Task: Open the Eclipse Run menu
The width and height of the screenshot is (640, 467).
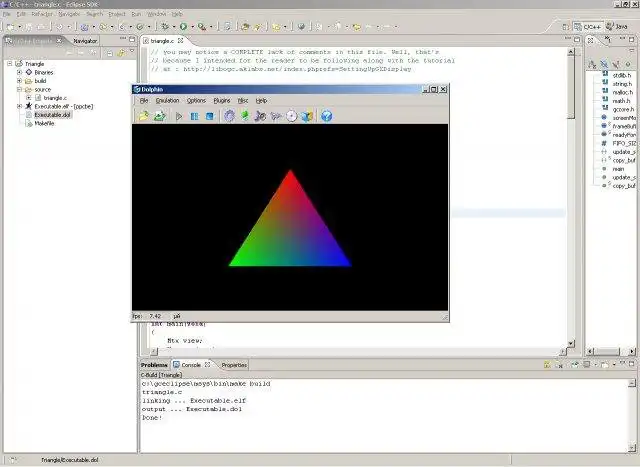Action: [136, 14]
